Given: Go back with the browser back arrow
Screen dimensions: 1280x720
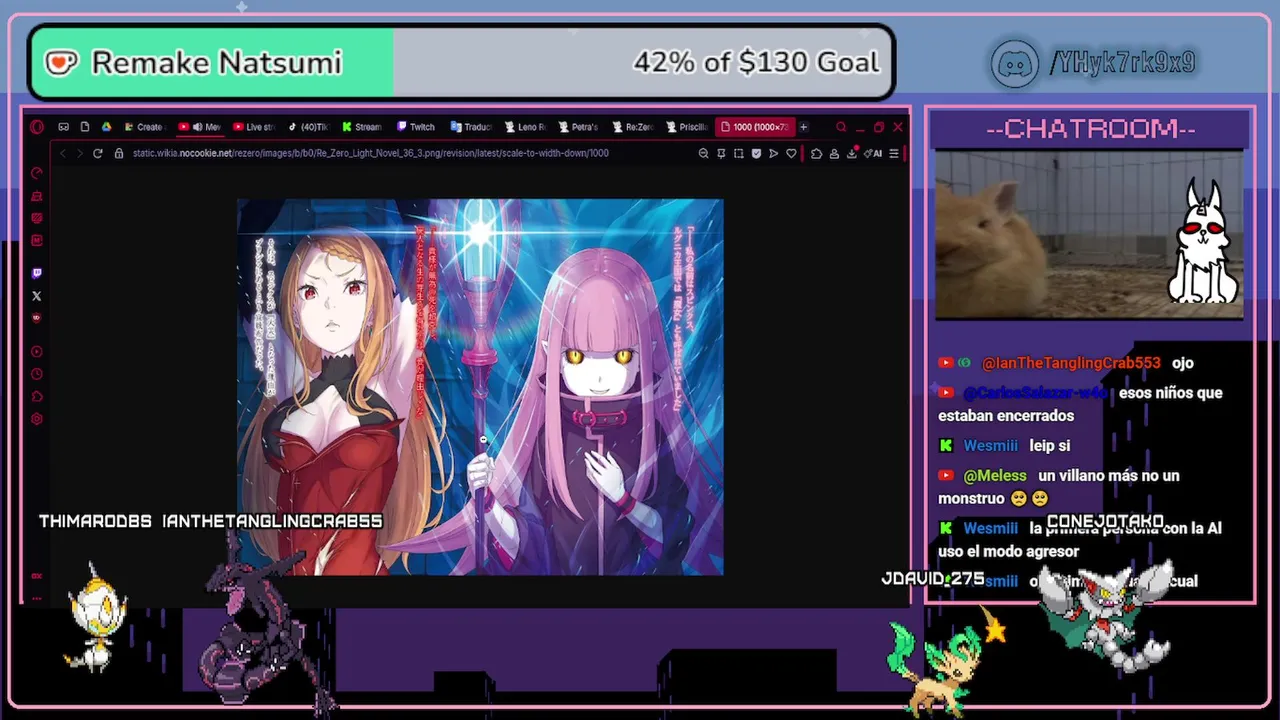Looking at the screenshot, I should pyautogui.click(x=62, y=153).
